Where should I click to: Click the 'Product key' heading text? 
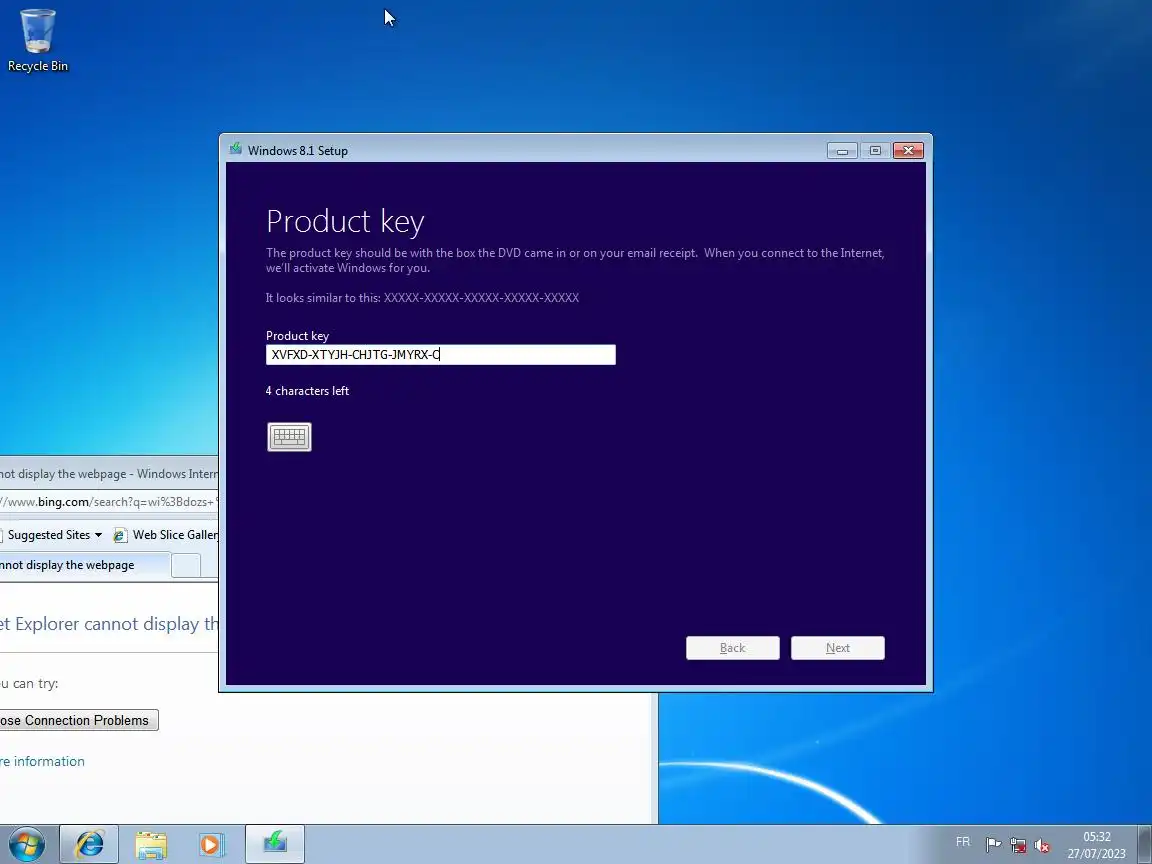click(x=345, y=221)
